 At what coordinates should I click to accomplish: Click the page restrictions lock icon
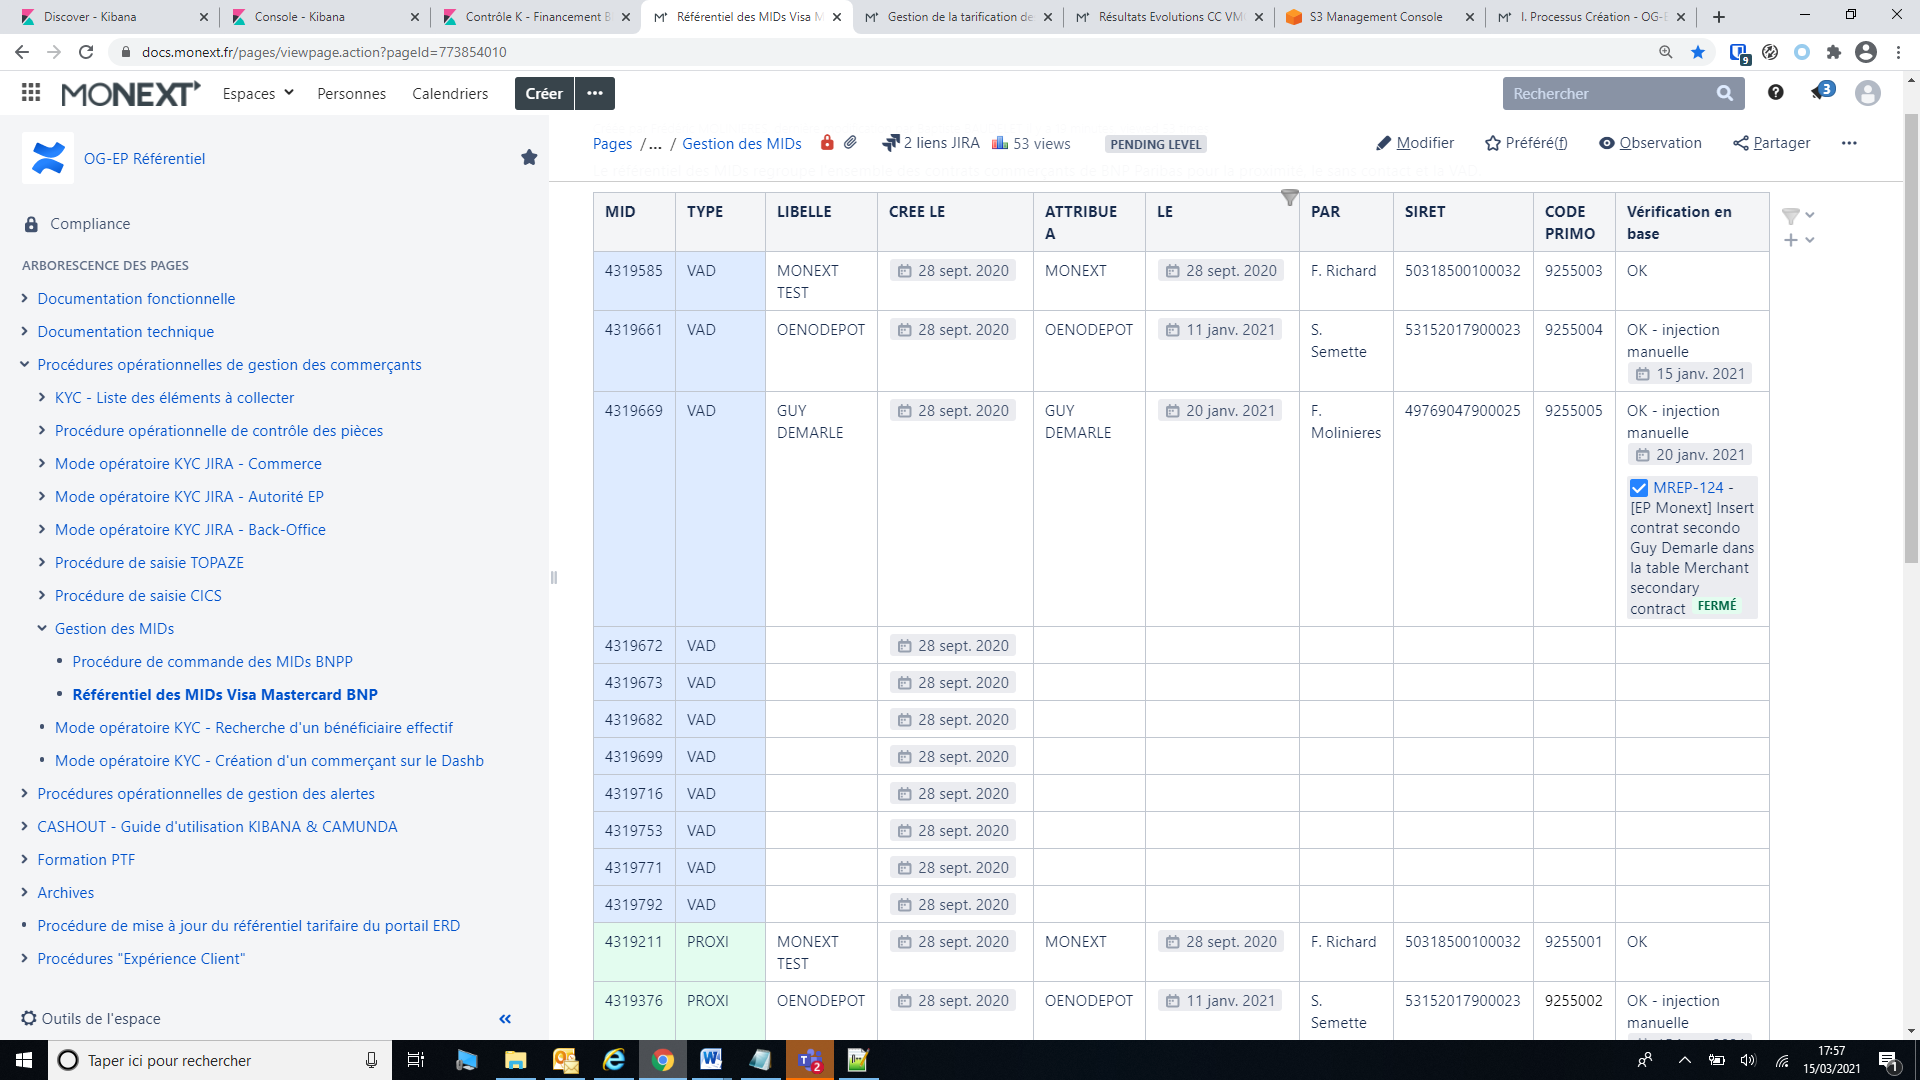(827, 143)
